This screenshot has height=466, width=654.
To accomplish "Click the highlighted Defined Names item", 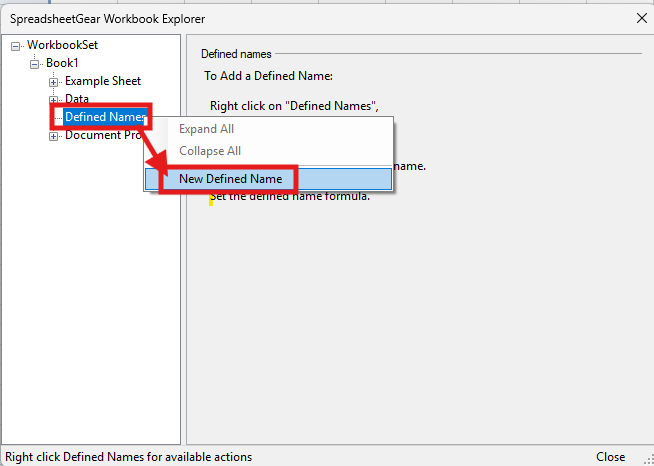I will point(104,117).
